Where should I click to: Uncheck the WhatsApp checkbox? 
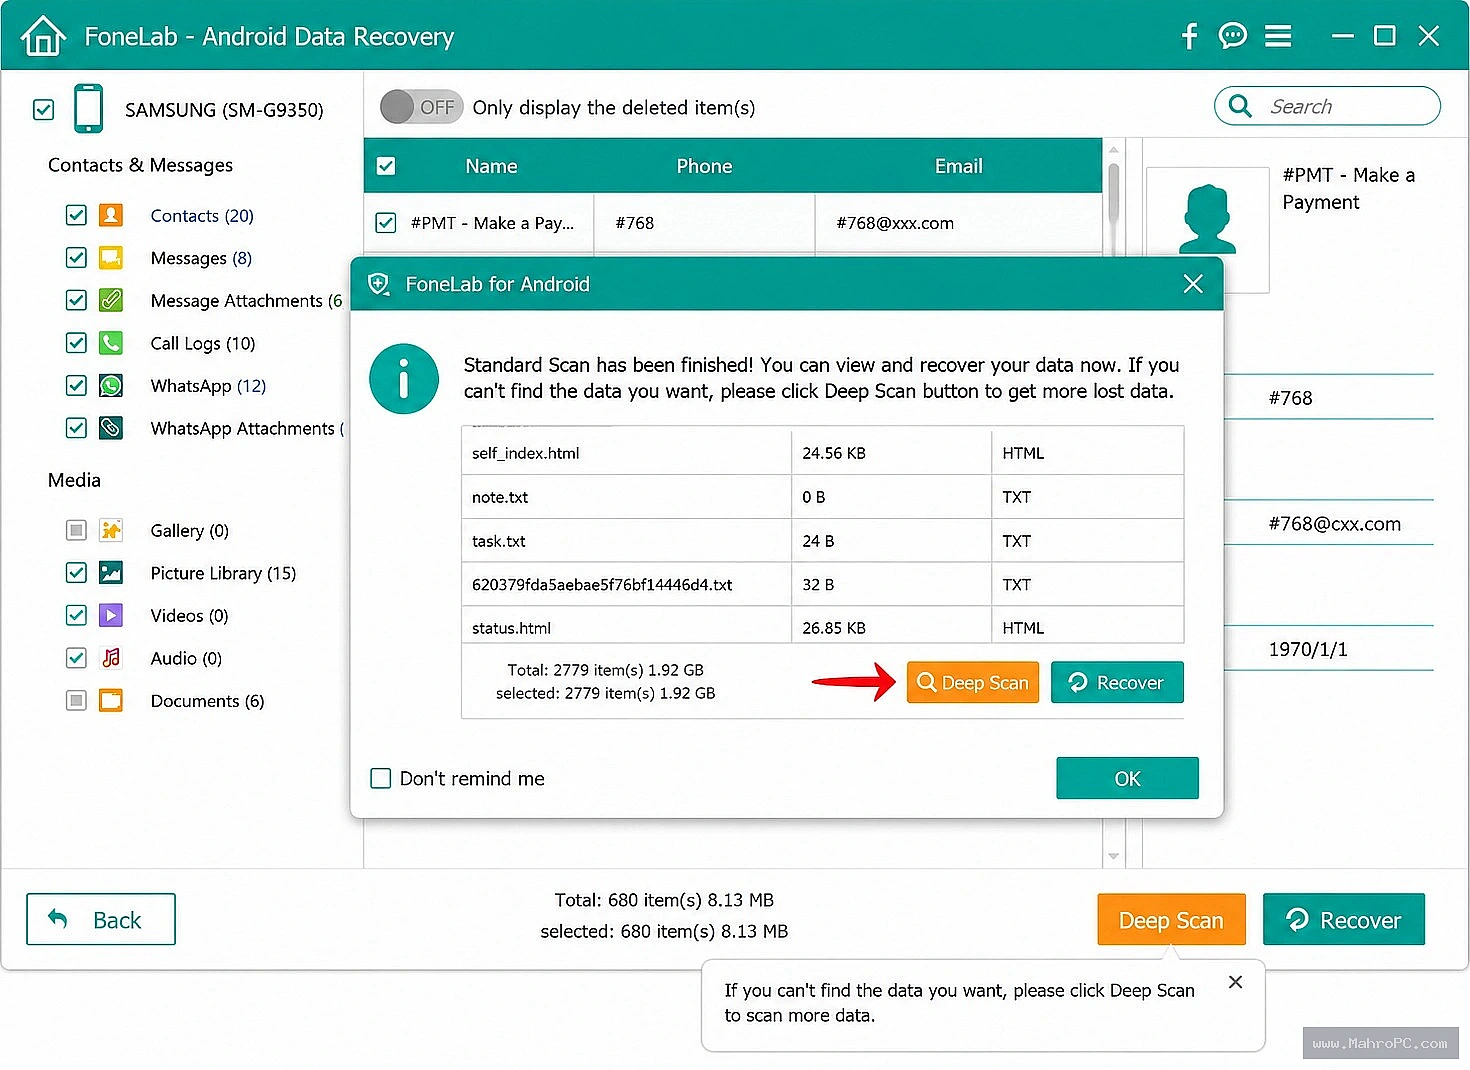(x=76, y=385)
